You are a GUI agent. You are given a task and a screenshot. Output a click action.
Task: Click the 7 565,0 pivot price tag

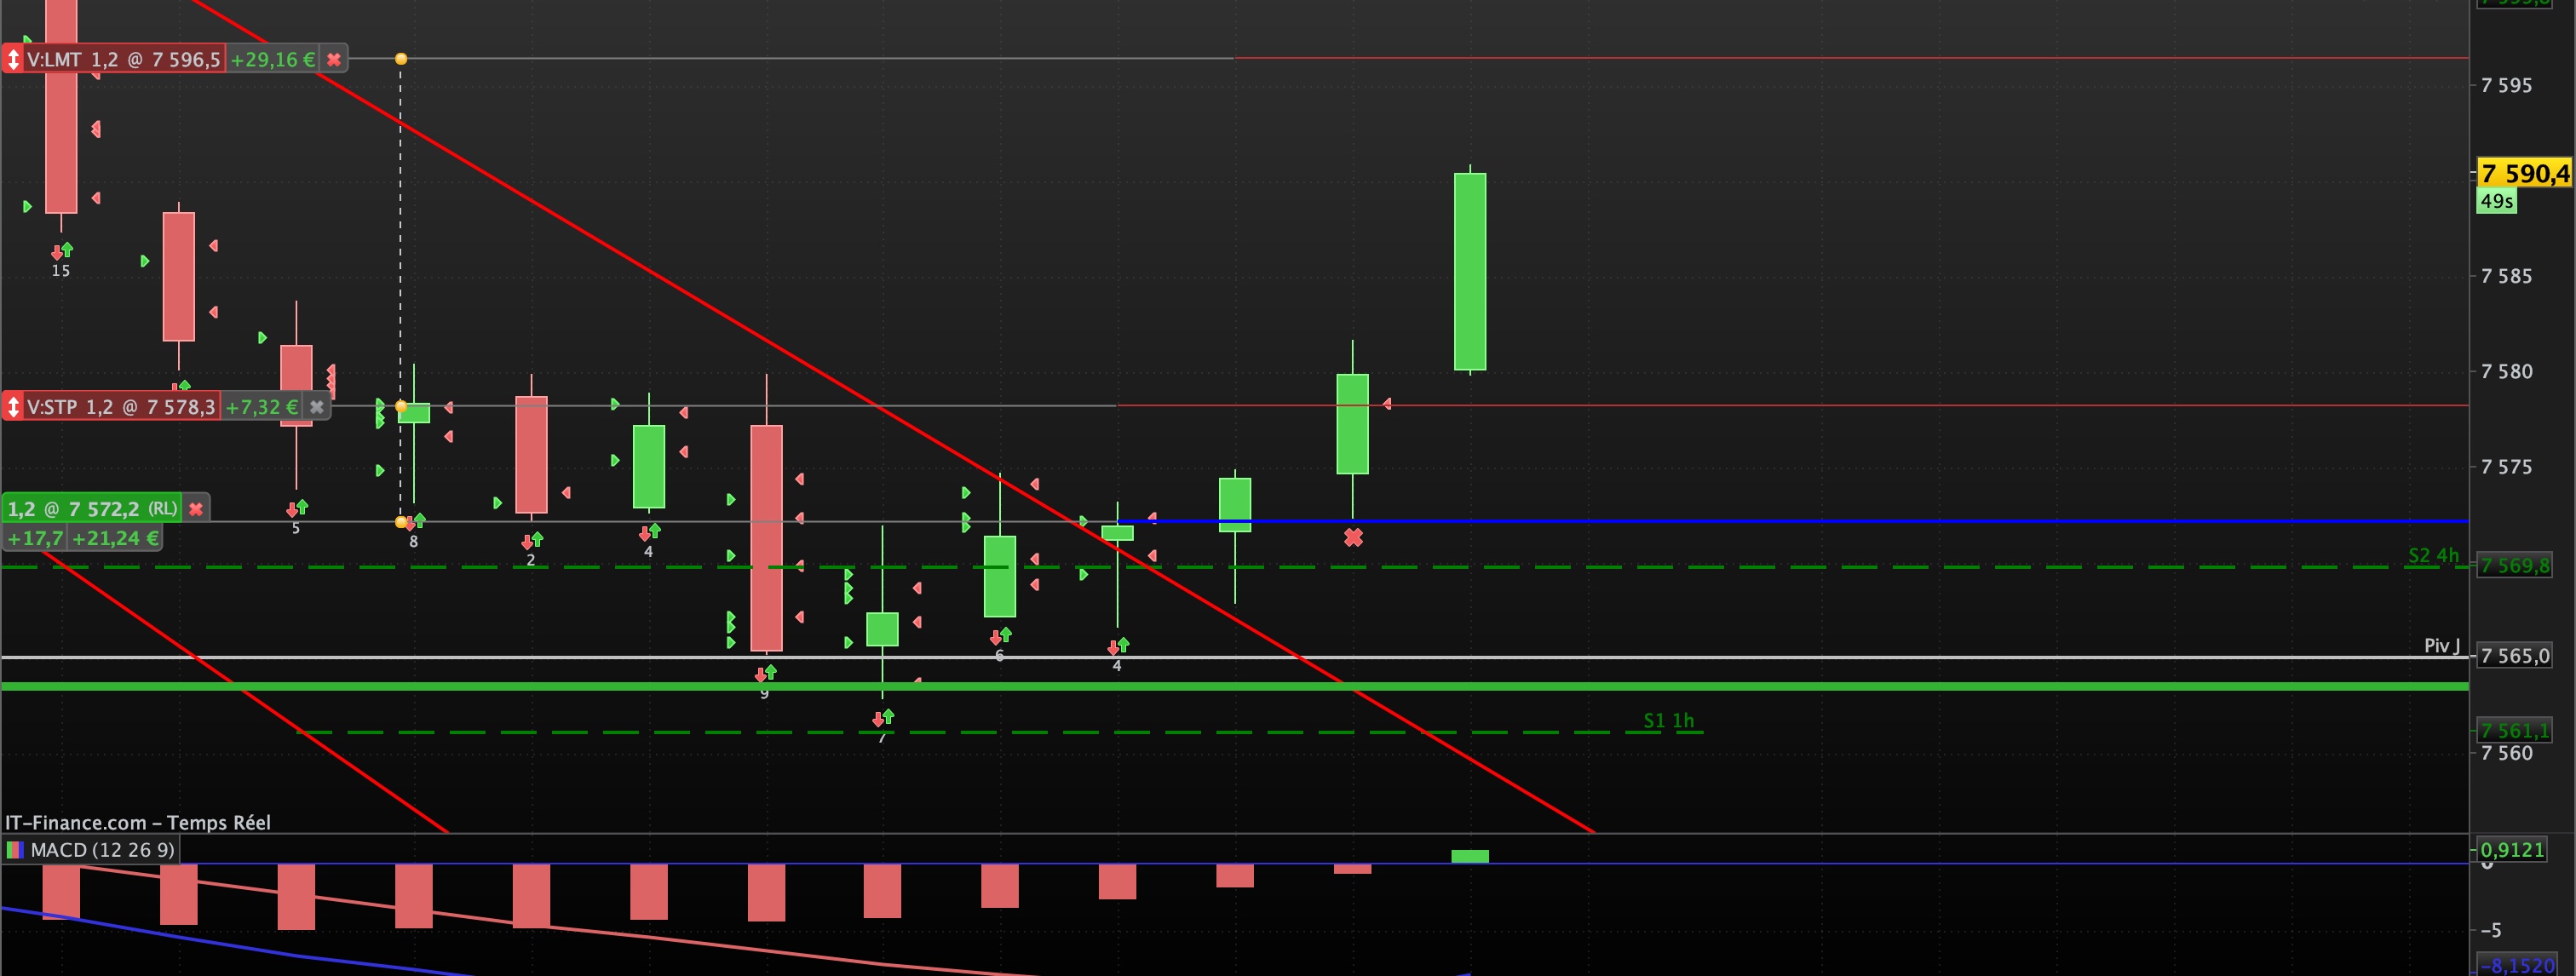(2514, 656)
